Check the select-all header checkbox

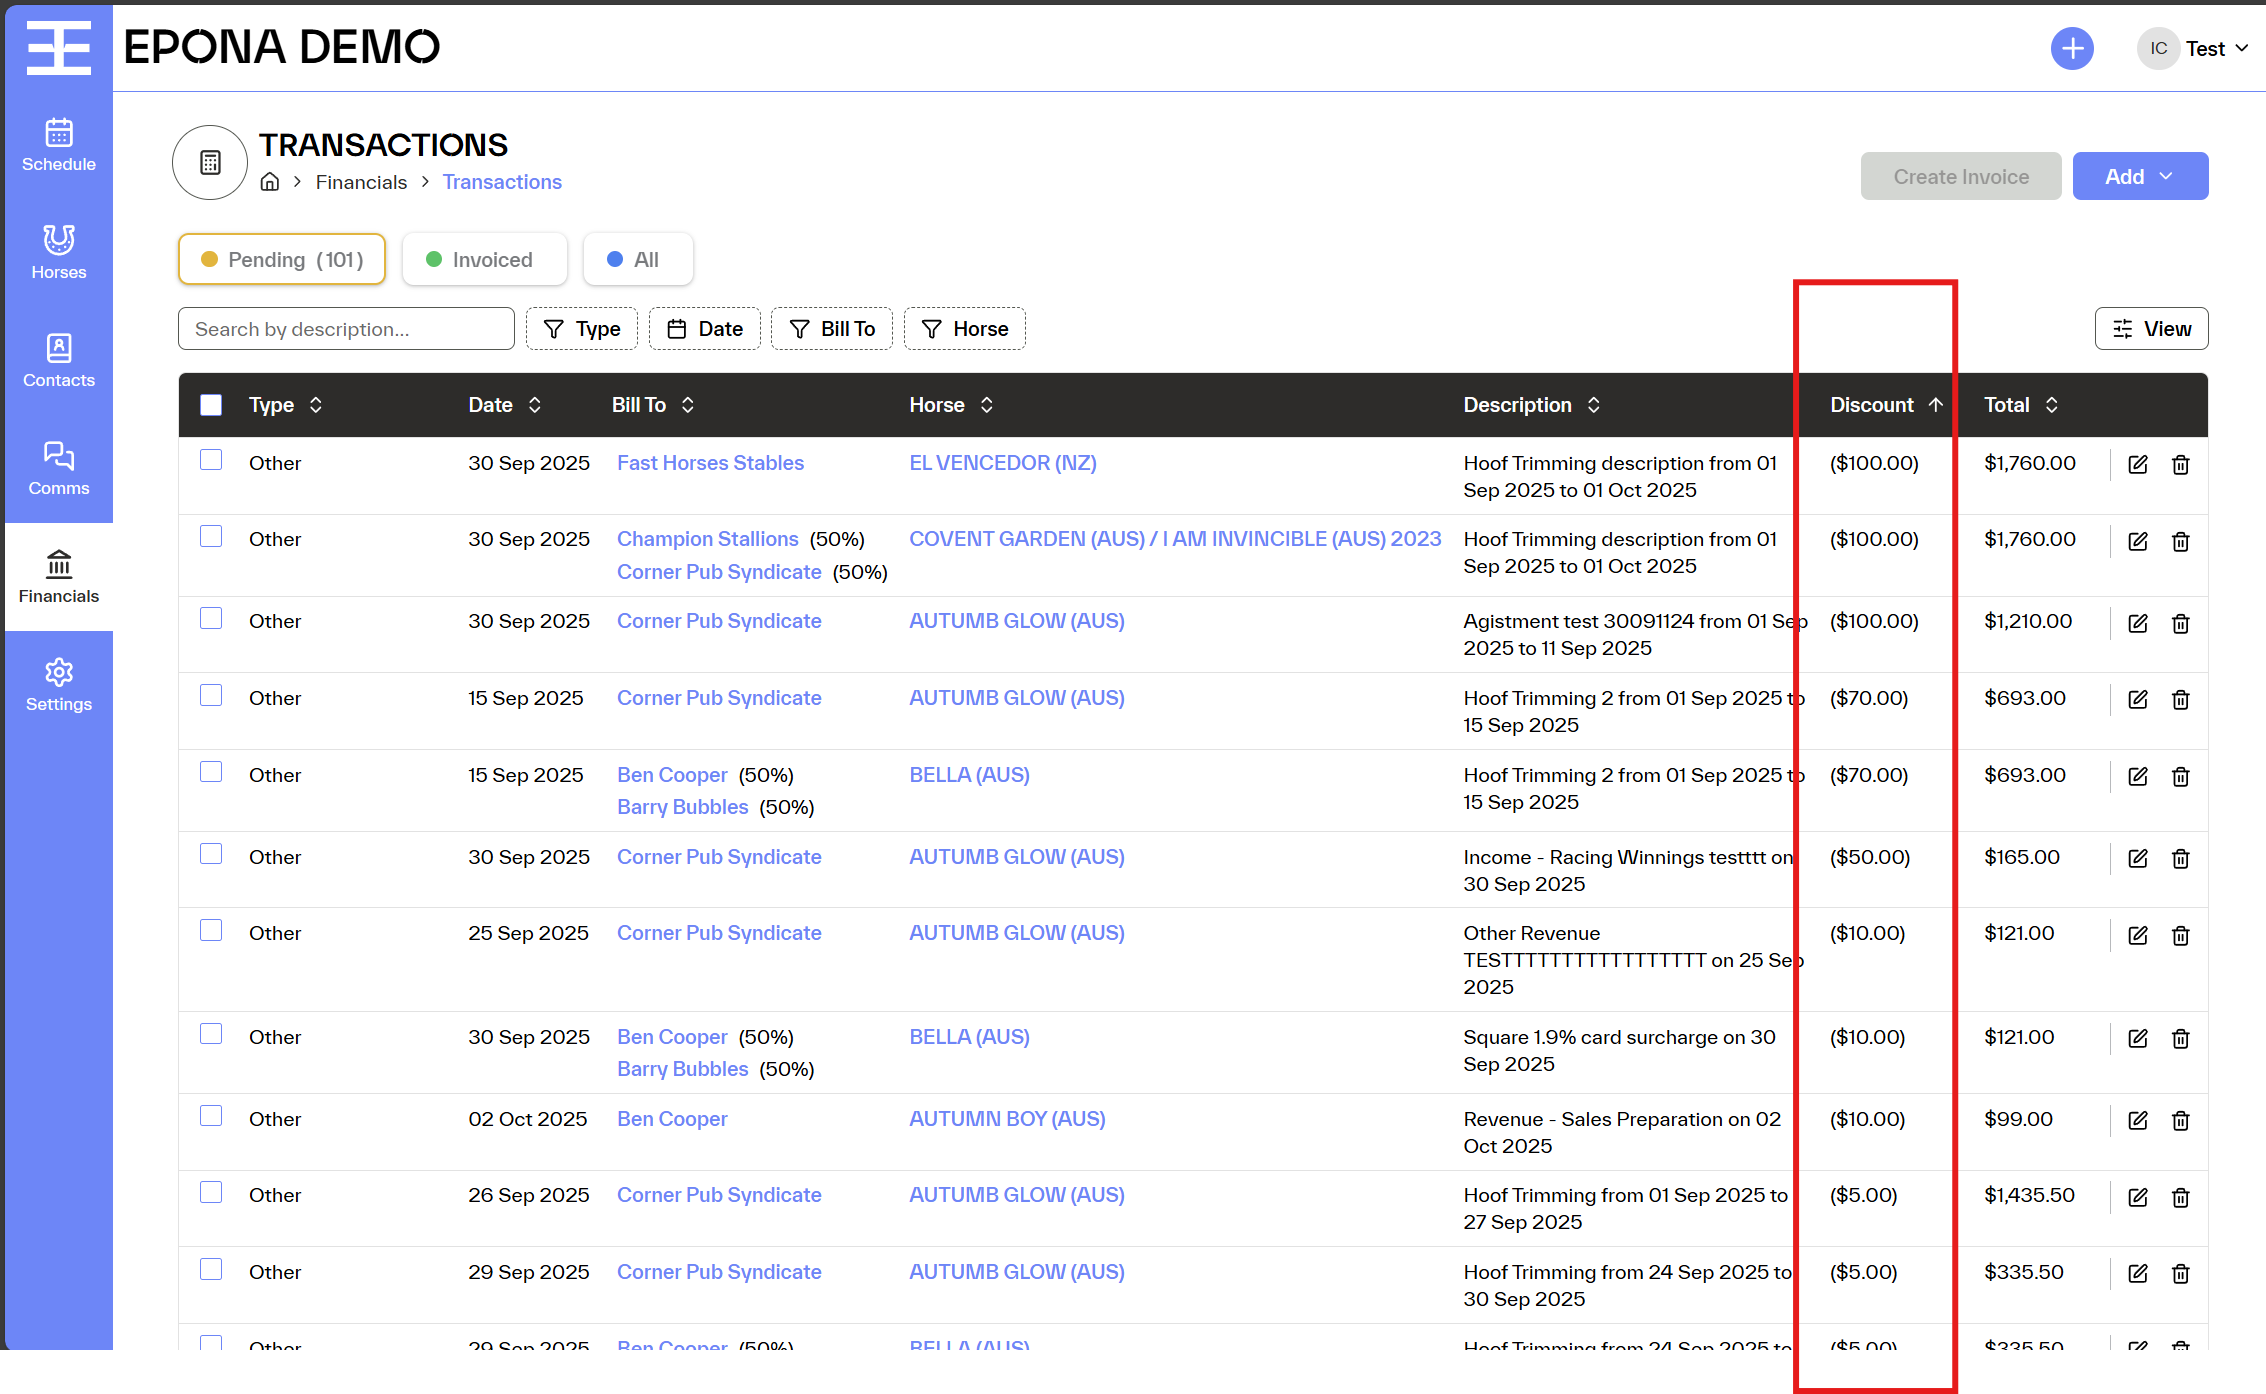pyautogui.click(x=211, y=405)
